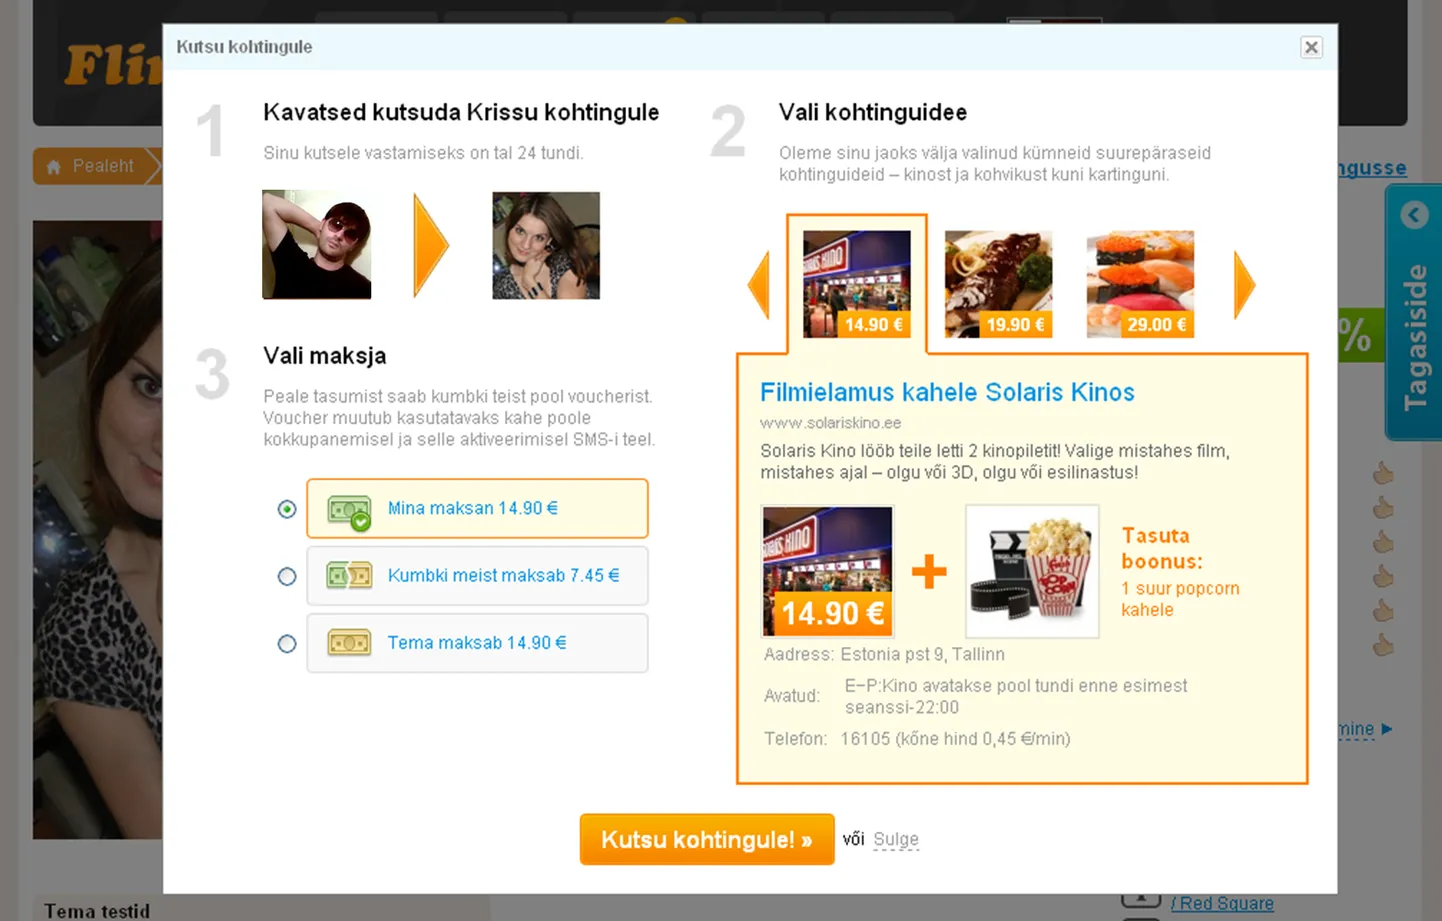Screen dimensions: 1442x921
Task: Click the sender's profile photo with sunglasses
Action: tap(317, 245)
